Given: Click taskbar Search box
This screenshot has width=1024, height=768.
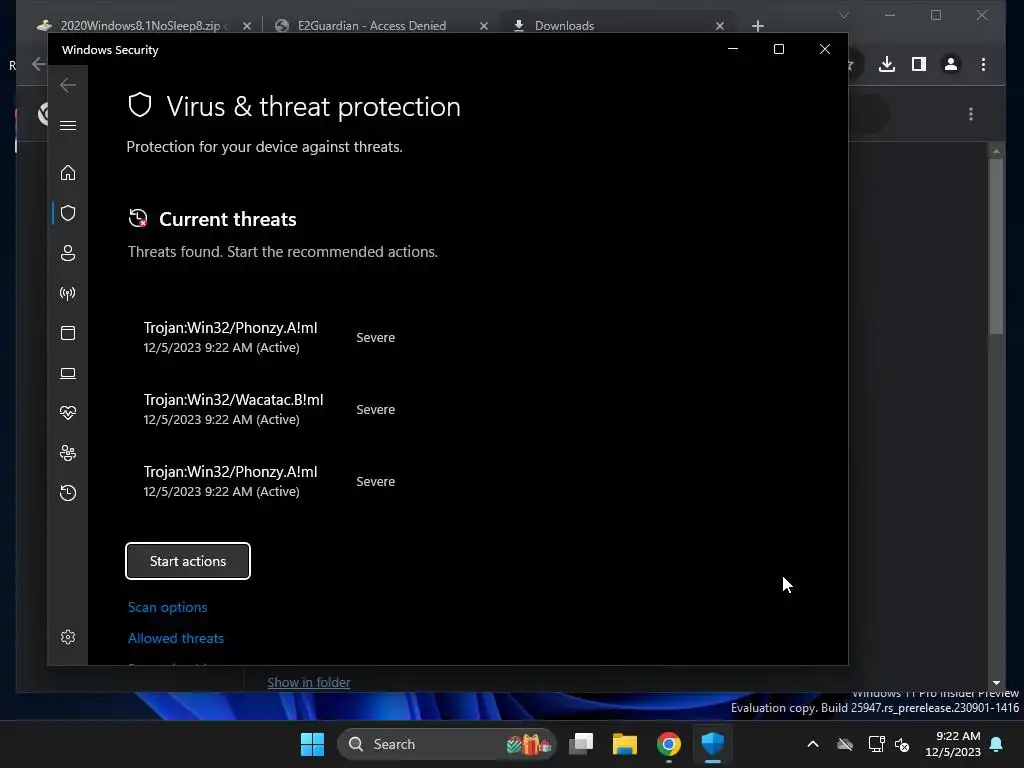Looking at the screenshot, I should (x=447, y=744).
